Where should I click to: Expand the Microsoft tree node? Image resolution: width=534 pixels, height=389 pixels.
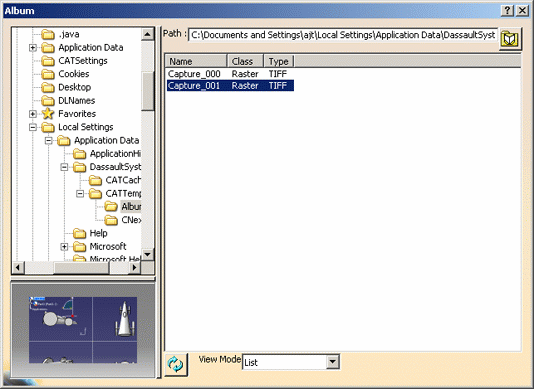pos(64,247)
